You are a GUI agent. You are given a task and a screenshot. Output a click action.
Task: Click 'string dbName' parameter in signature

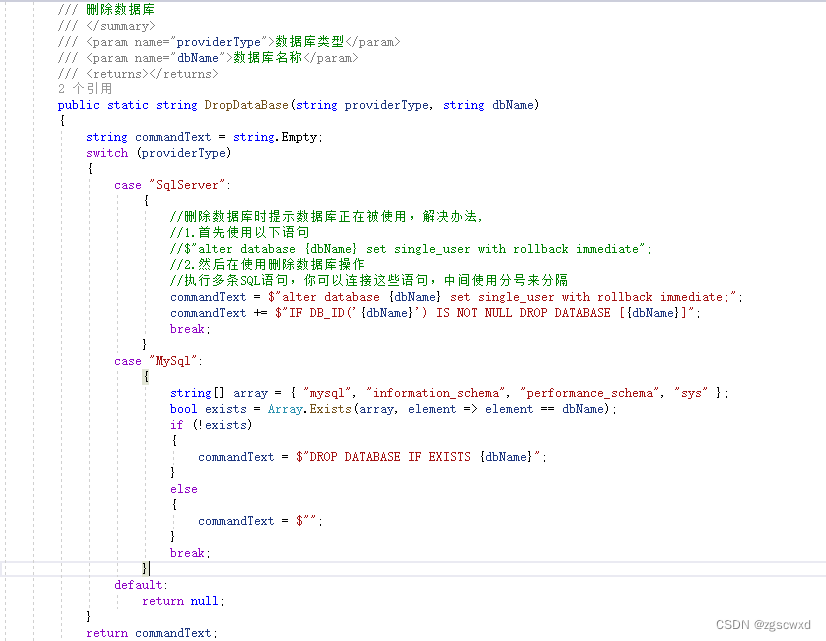(x=490, y=105)
